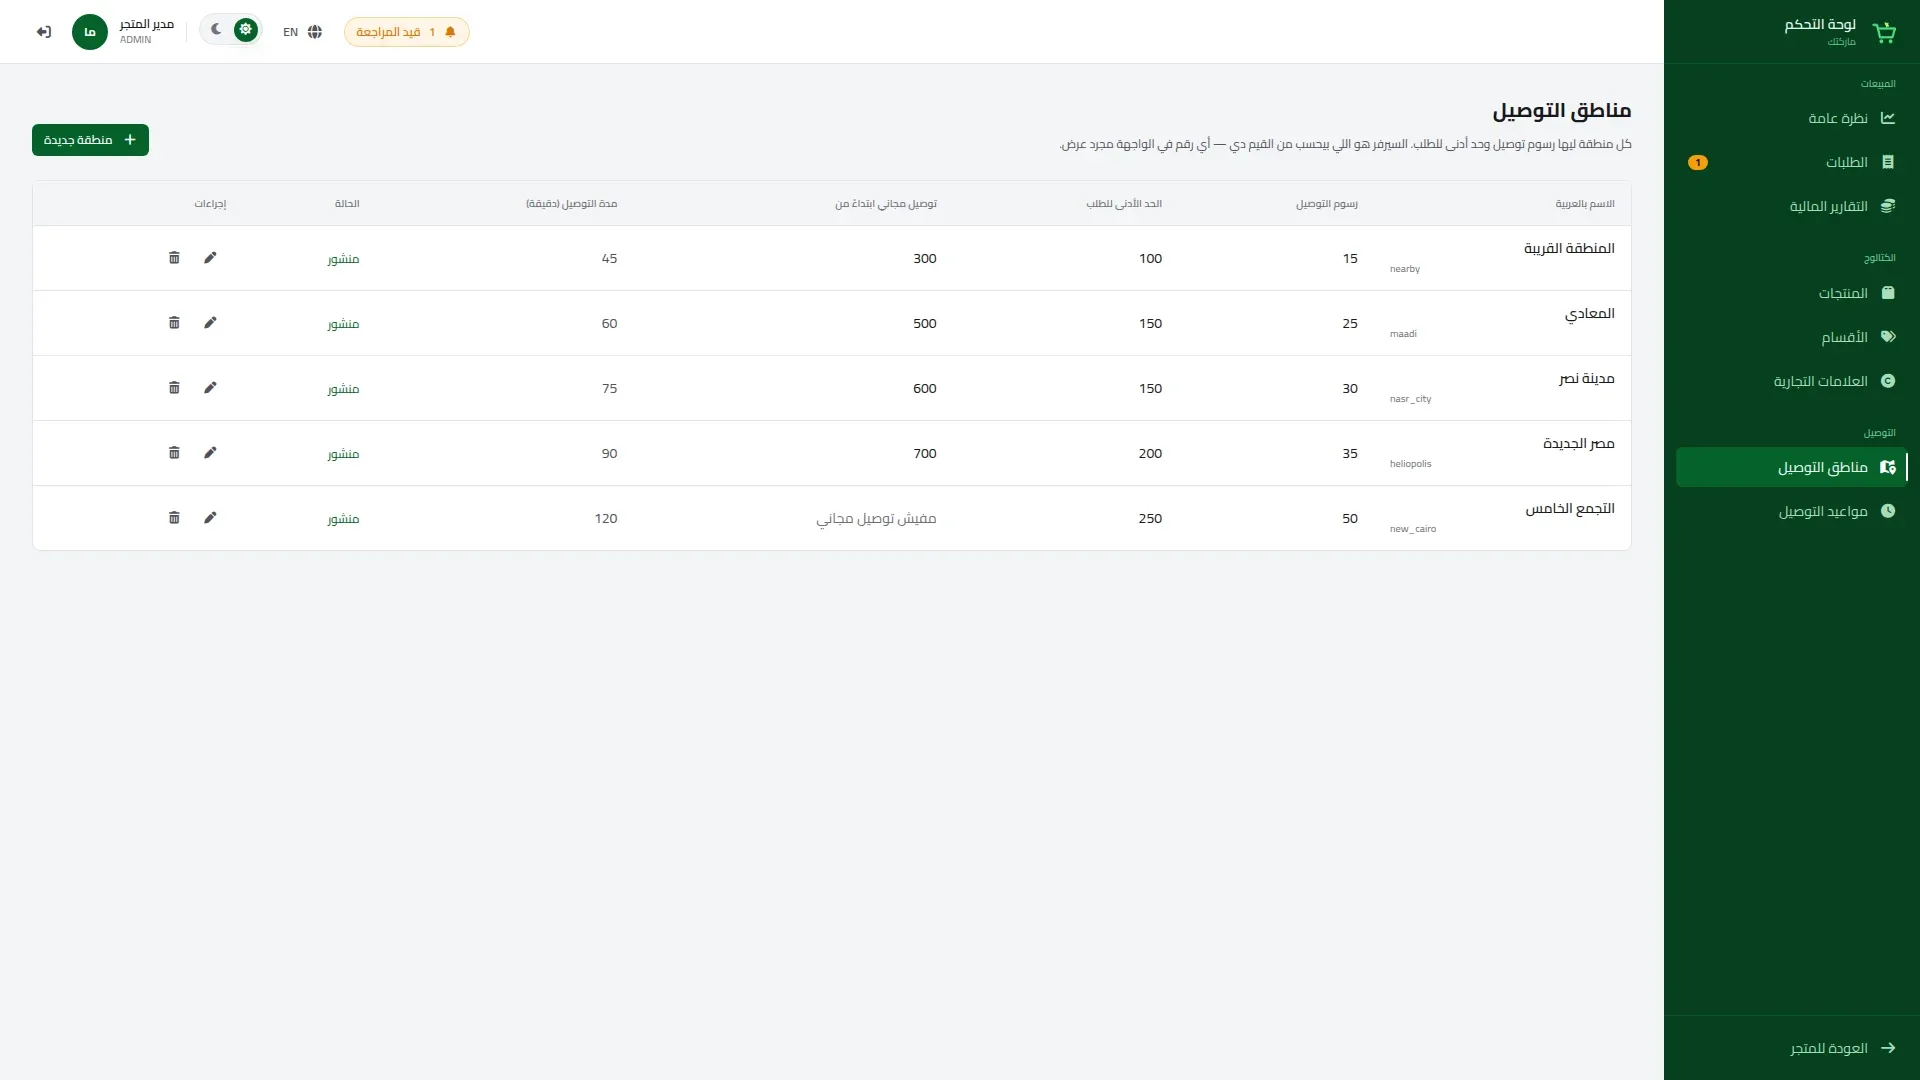
Task: Delete the مصر الجديدة zone using trash icon
Action: click(174, 453)
